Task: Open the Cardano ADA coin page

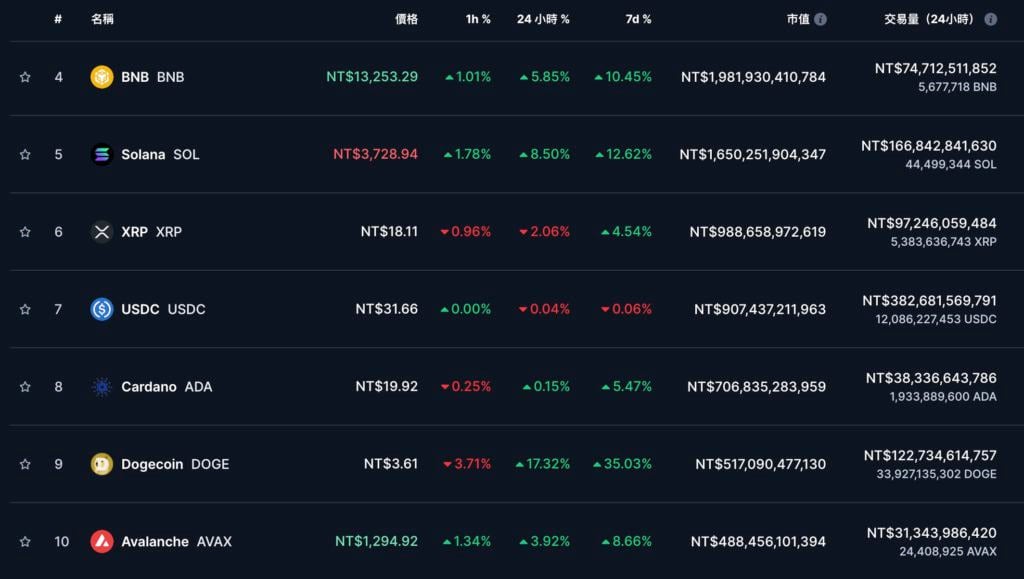Action: point(166,387)
